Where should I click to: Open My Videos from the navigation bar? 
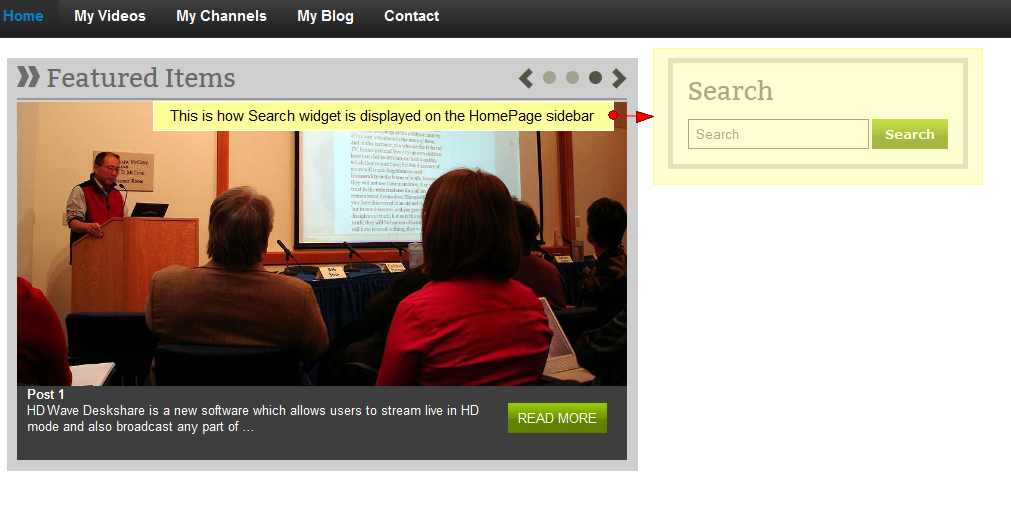tap(110, 16)
